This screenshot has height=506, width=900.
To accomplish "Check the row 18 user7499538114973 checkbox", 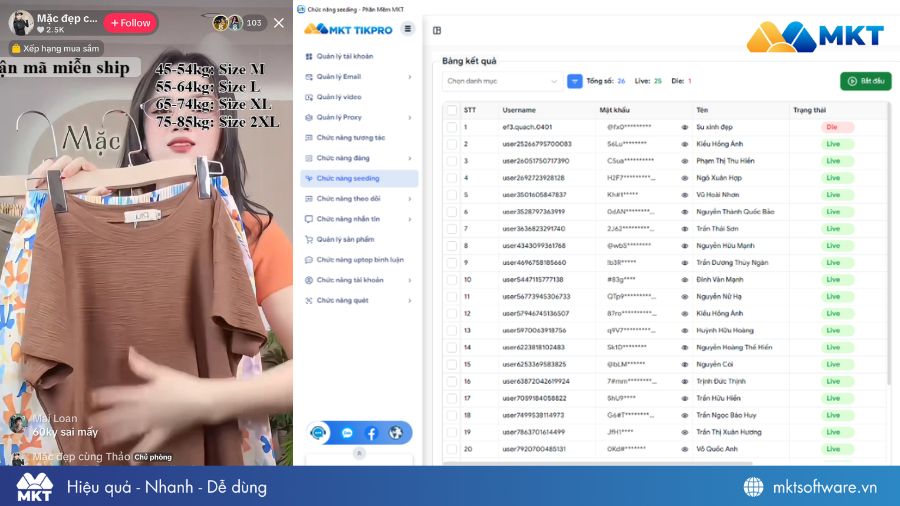I will coord(452,415).
